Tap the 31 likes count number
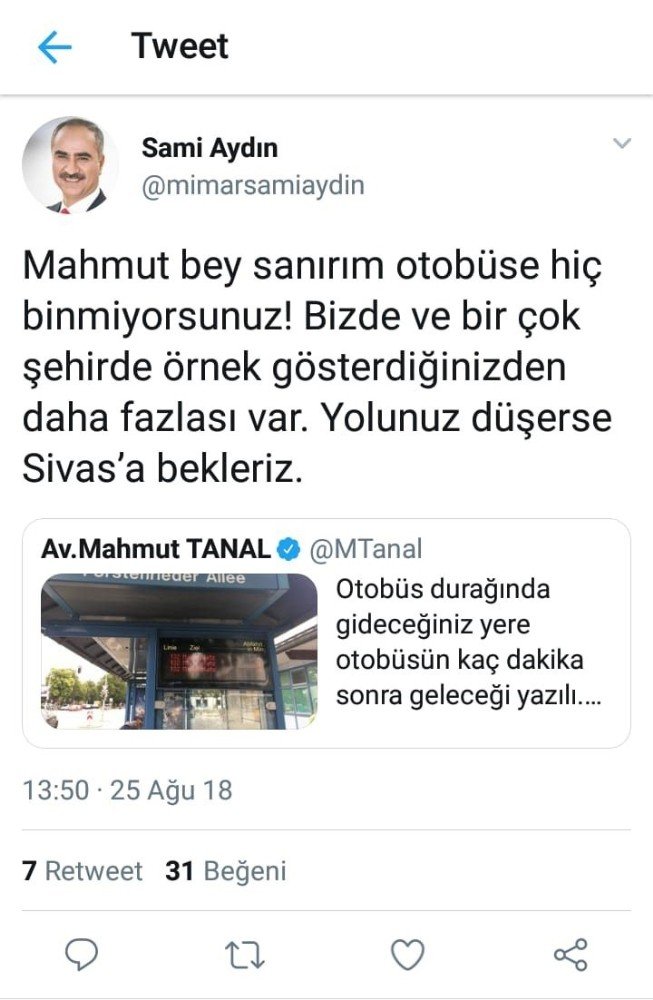The width and height of the screenshot is (653, 1000). coord(179,871)
